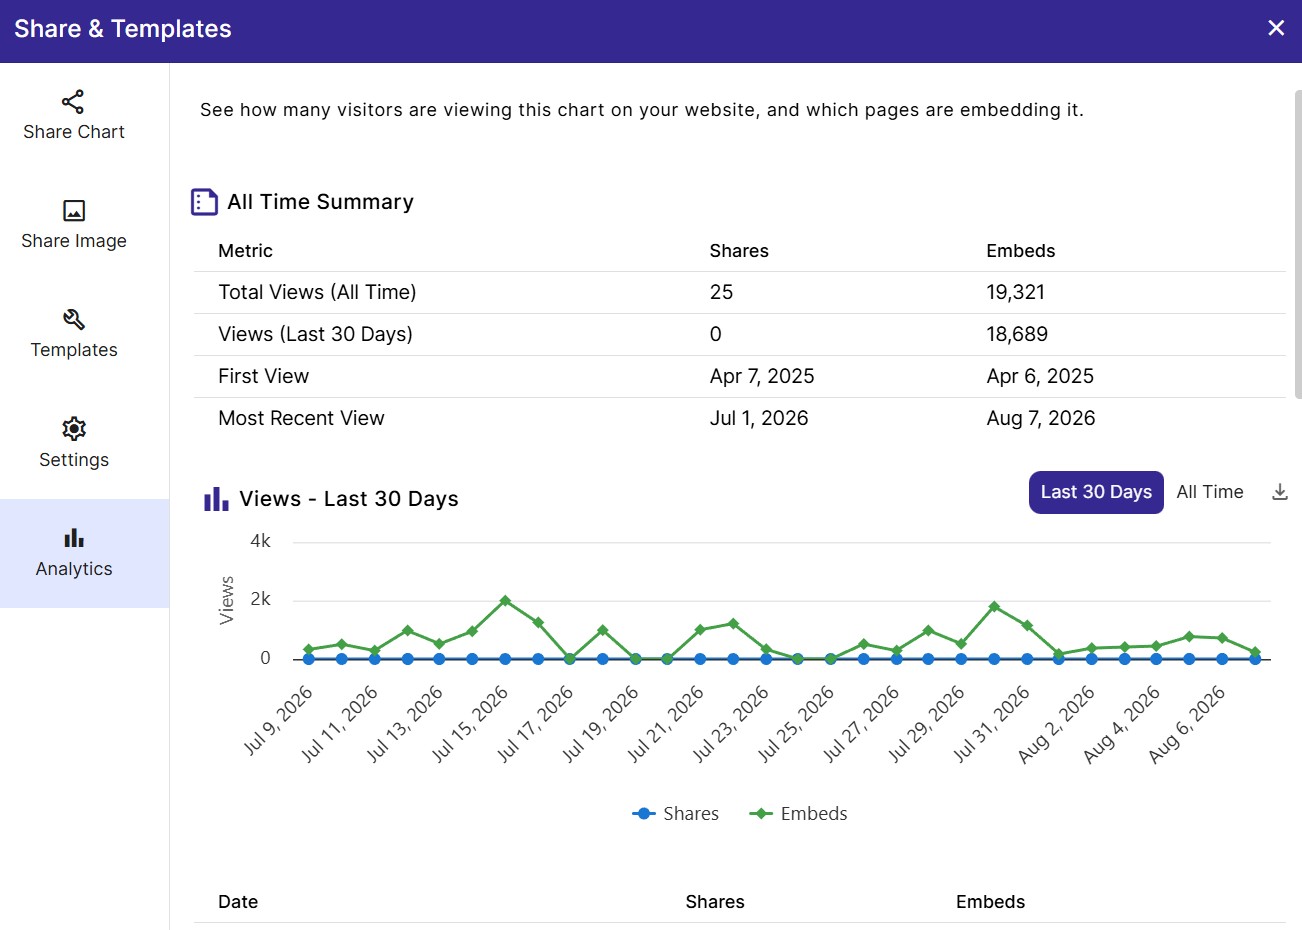Click the '18,689' embeds last 30 days value
This screenshot has height=930, width=1302.
(1017, 334)
